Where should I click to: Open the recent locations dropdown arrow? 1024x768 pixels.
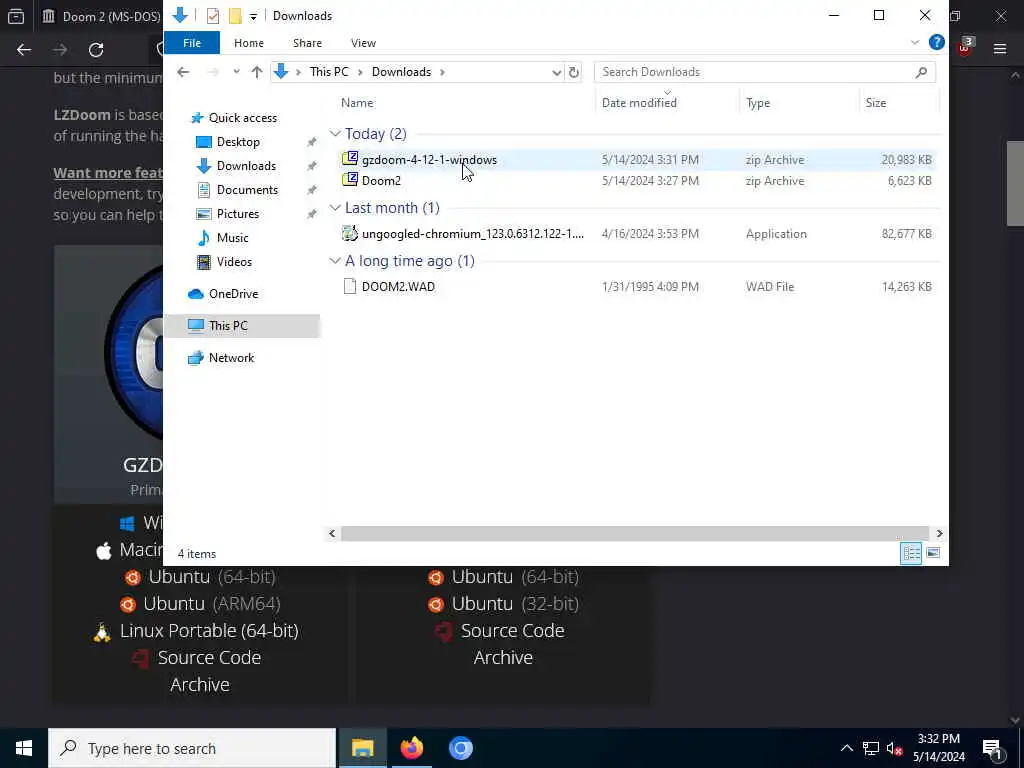(236, 72)
